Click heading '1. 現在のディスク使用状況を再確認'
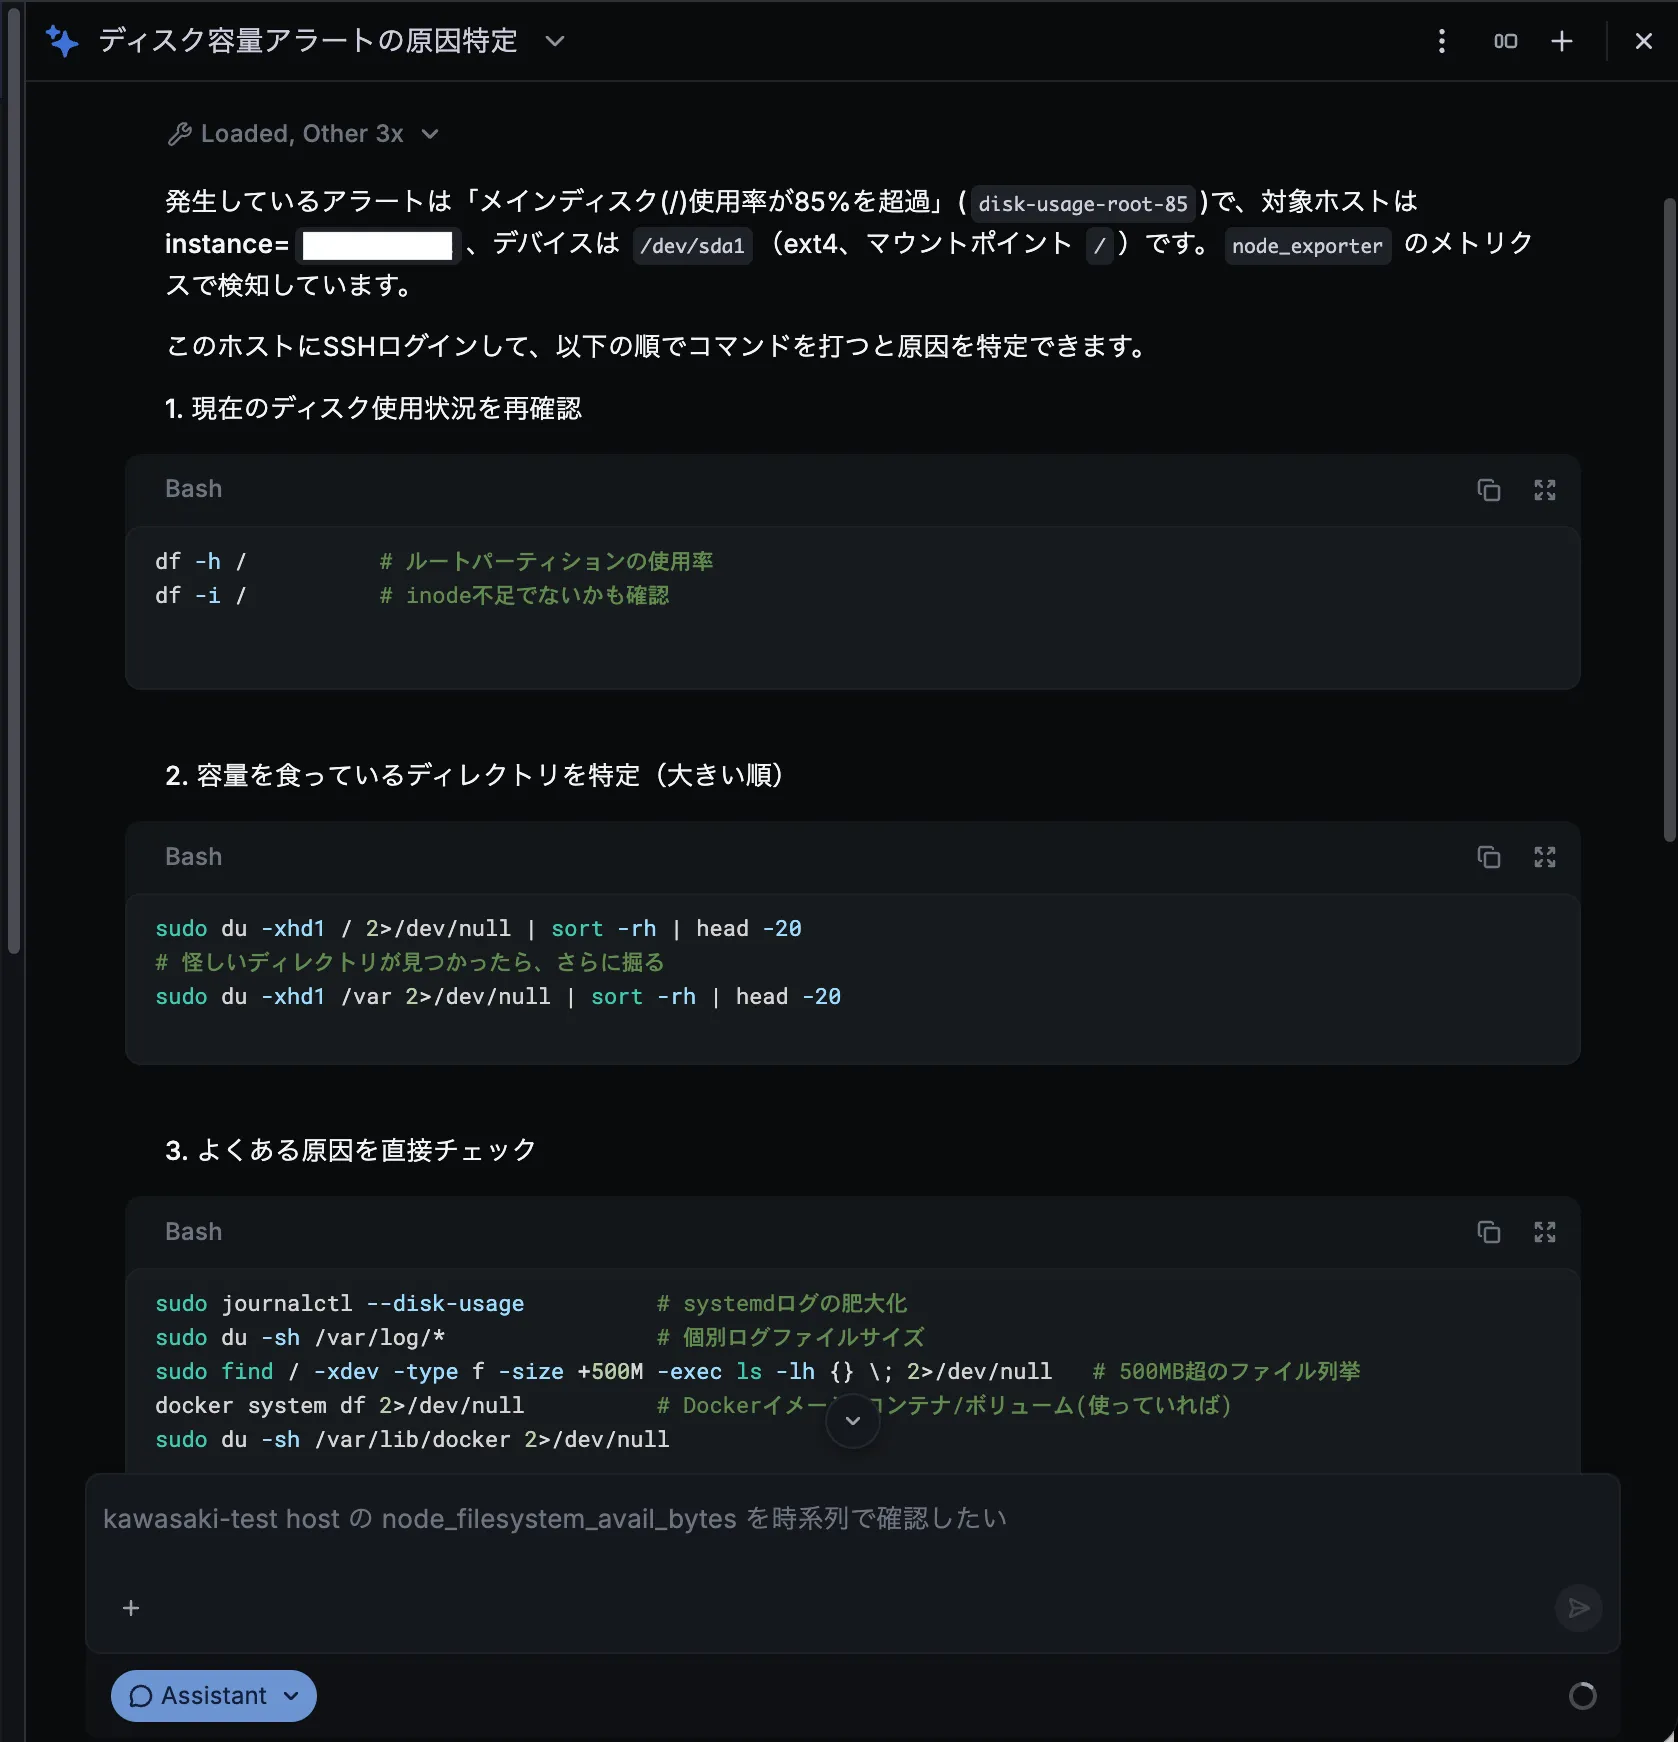This screenshot has width=1678, height=1742. [x=373, y=409]
